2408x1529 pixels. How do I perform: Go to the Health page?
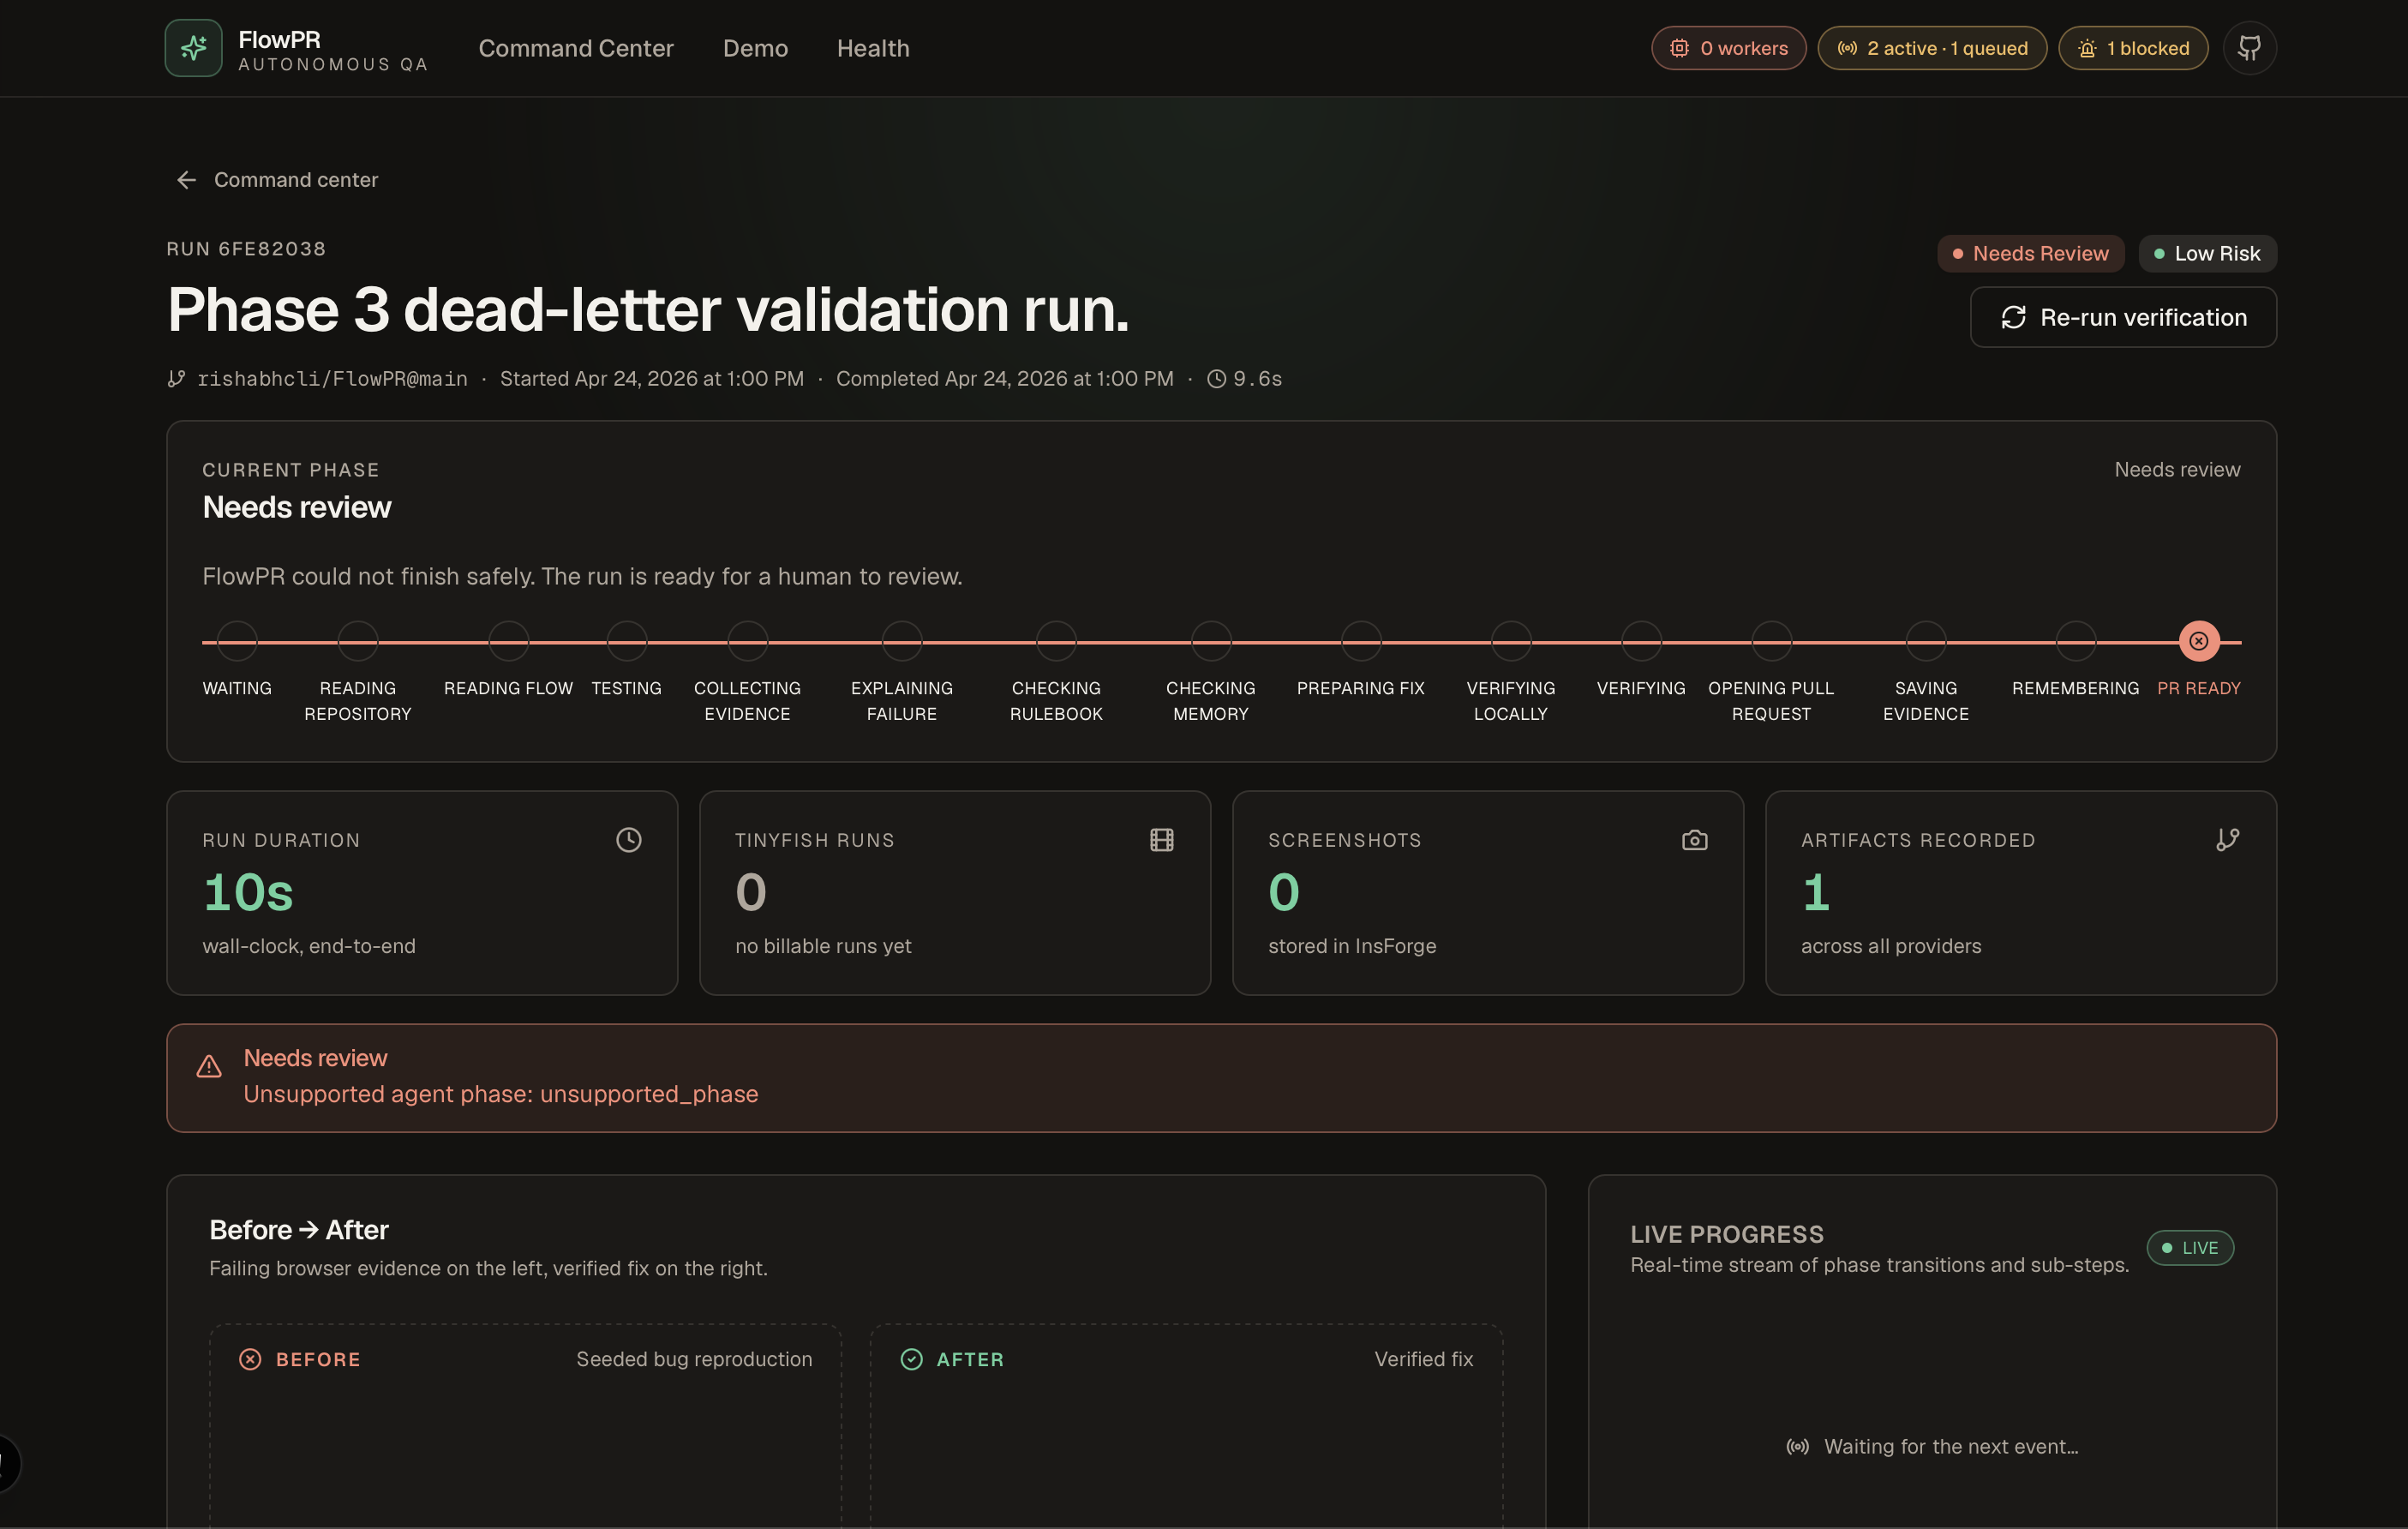click(x=873, y=48)
